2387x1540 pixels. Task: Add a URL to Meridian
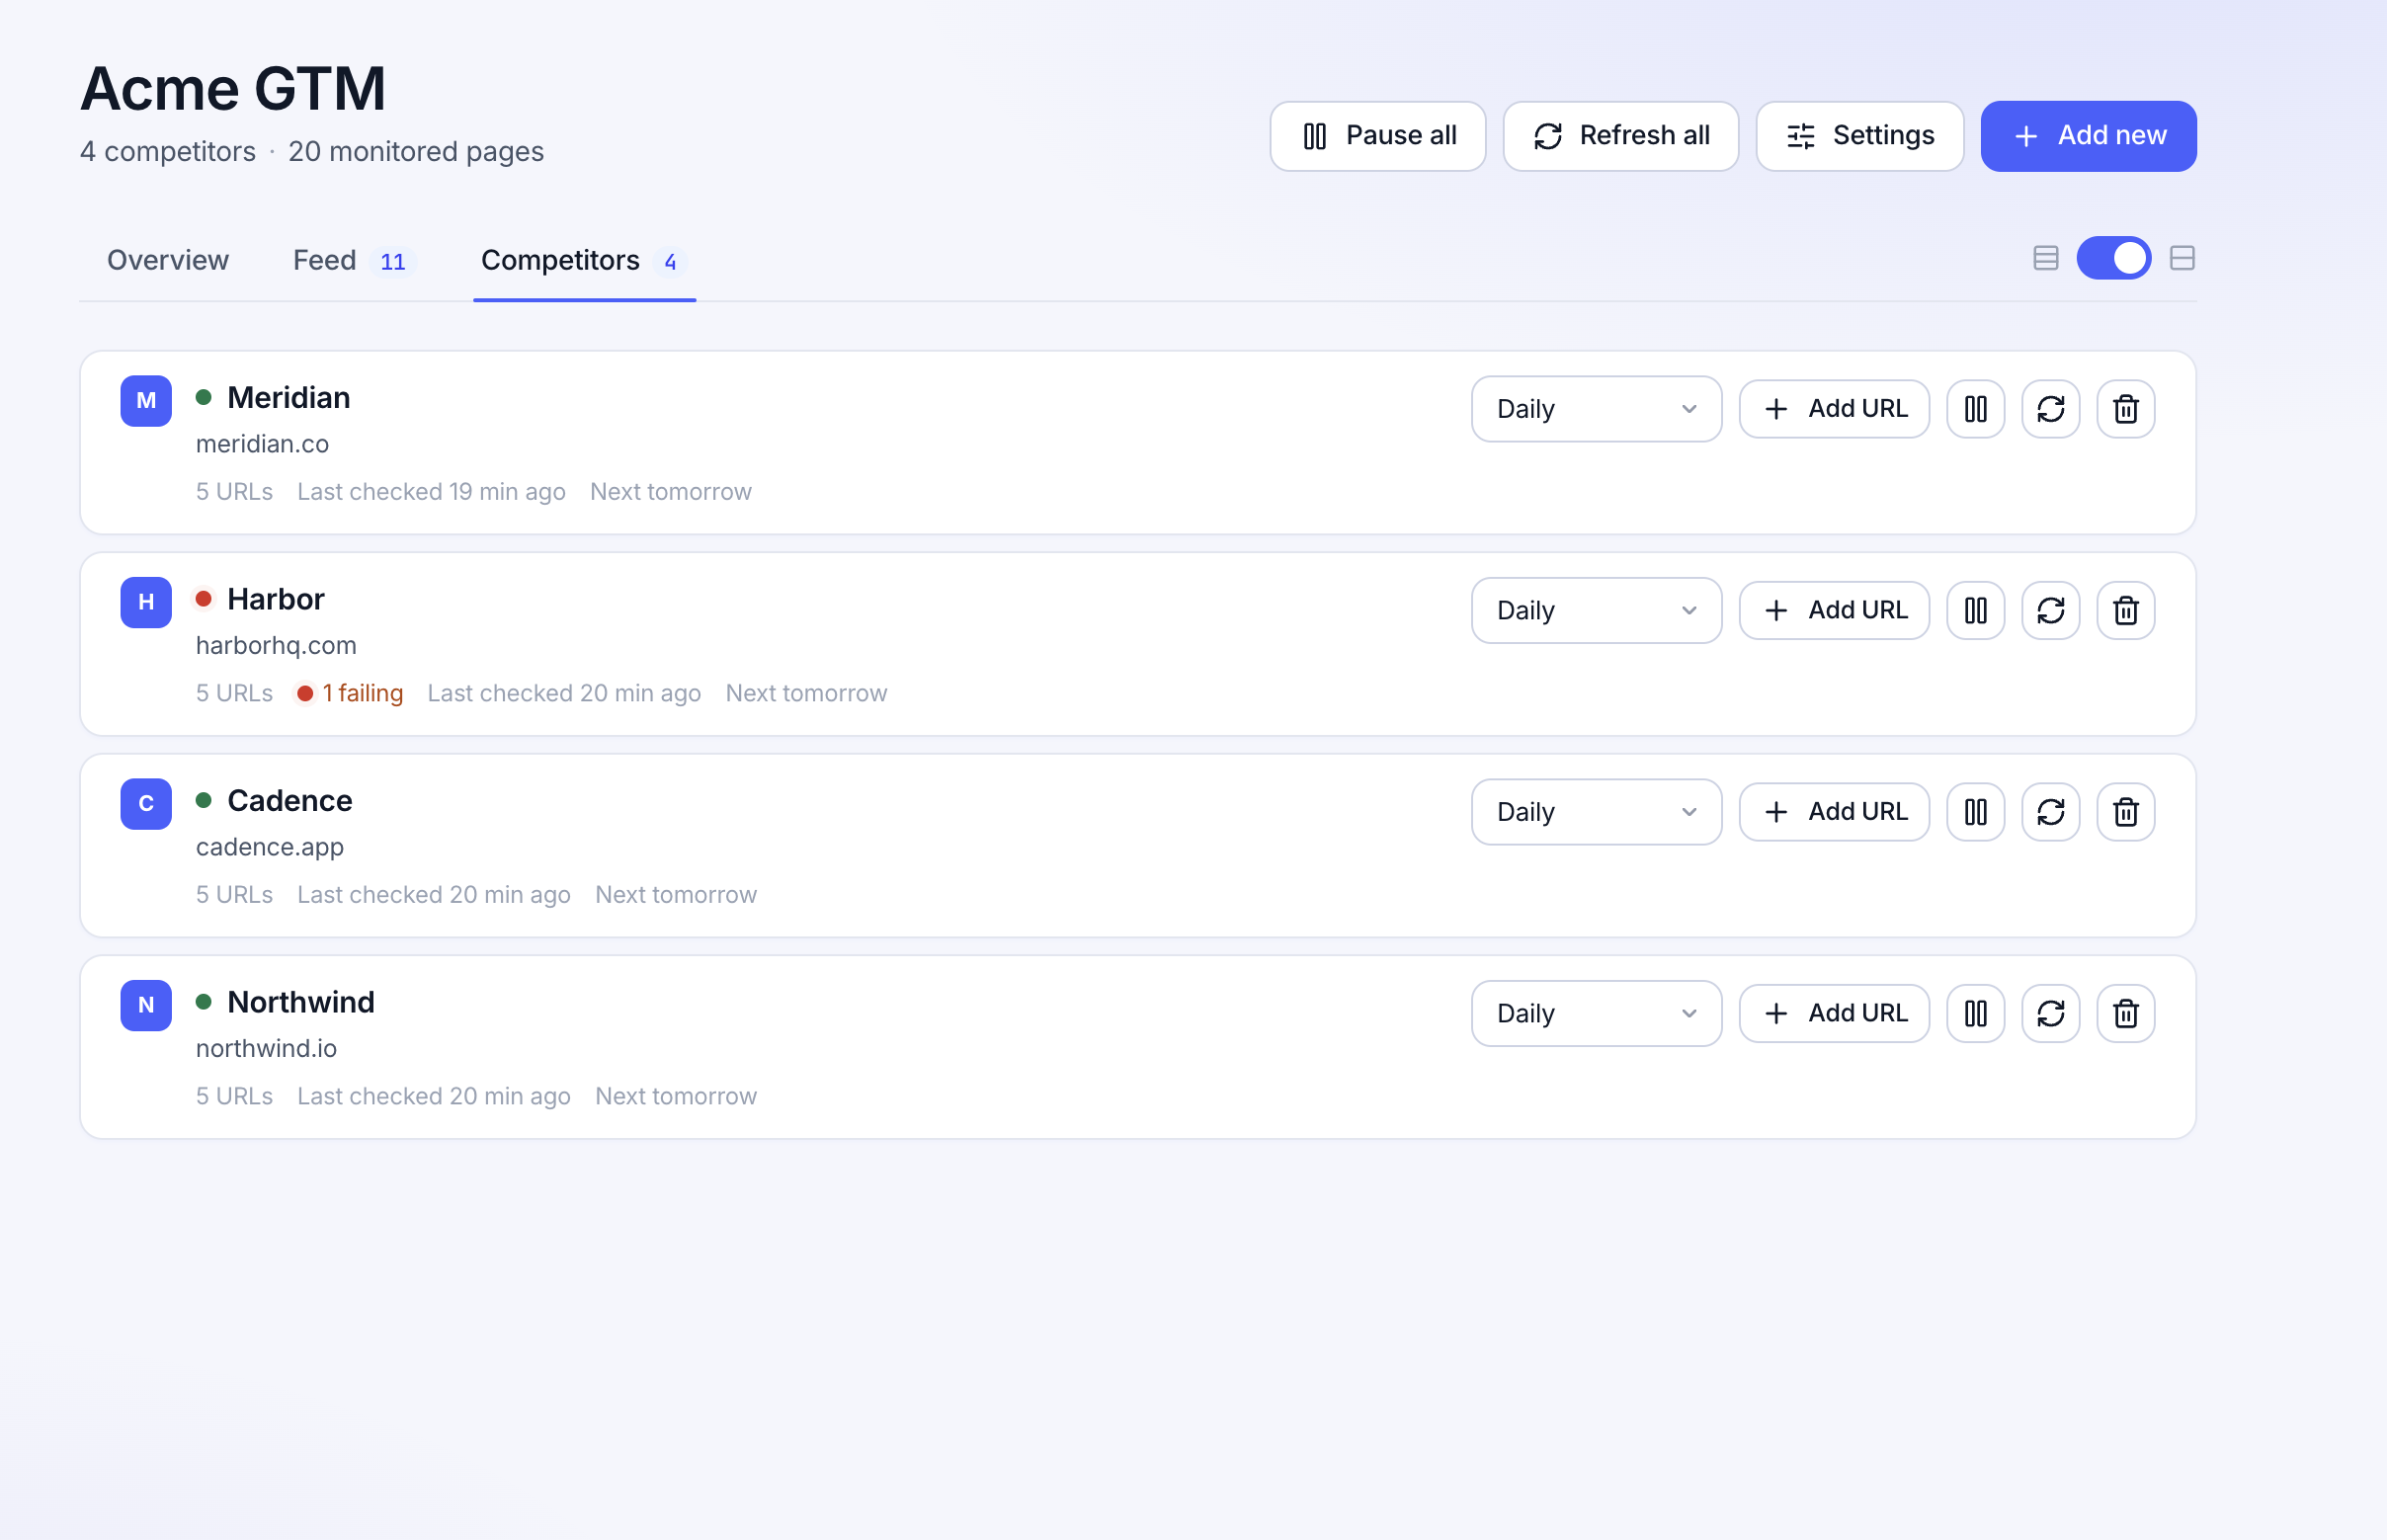(1833, 409)
